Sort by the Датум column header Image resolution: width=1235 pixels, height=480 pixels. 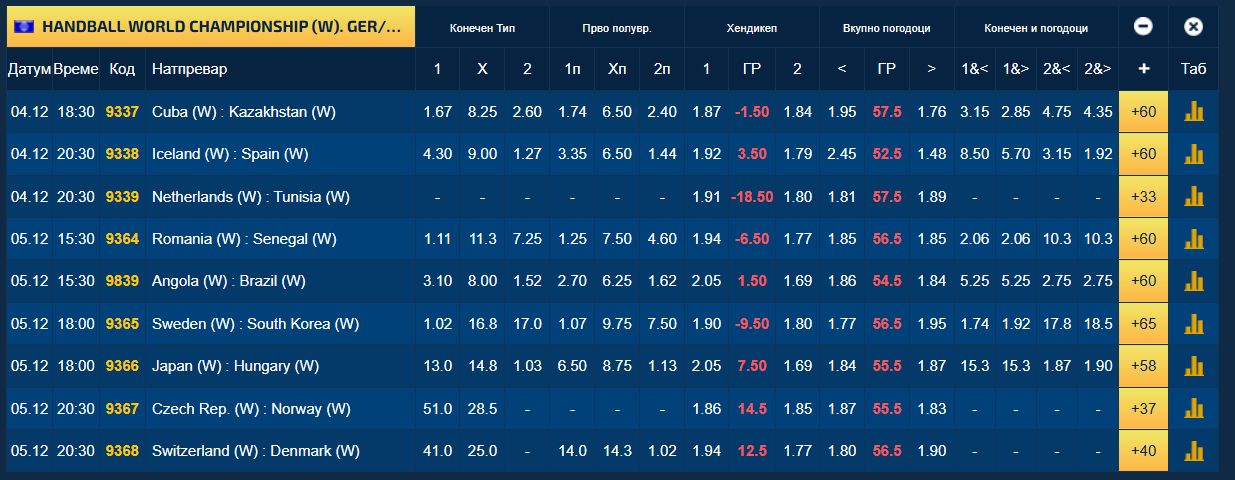[x=29, y=69]
